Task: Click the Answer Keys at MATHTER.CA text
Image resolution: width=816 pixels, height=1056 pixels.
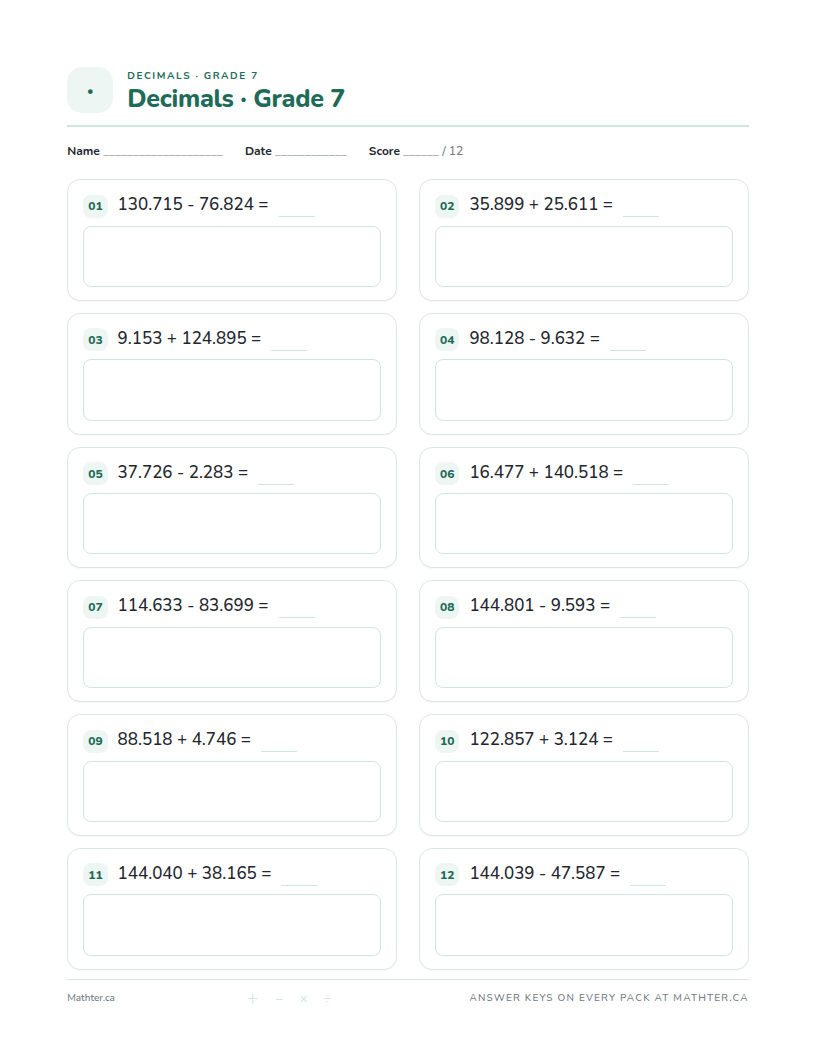Action: [609, 997]
